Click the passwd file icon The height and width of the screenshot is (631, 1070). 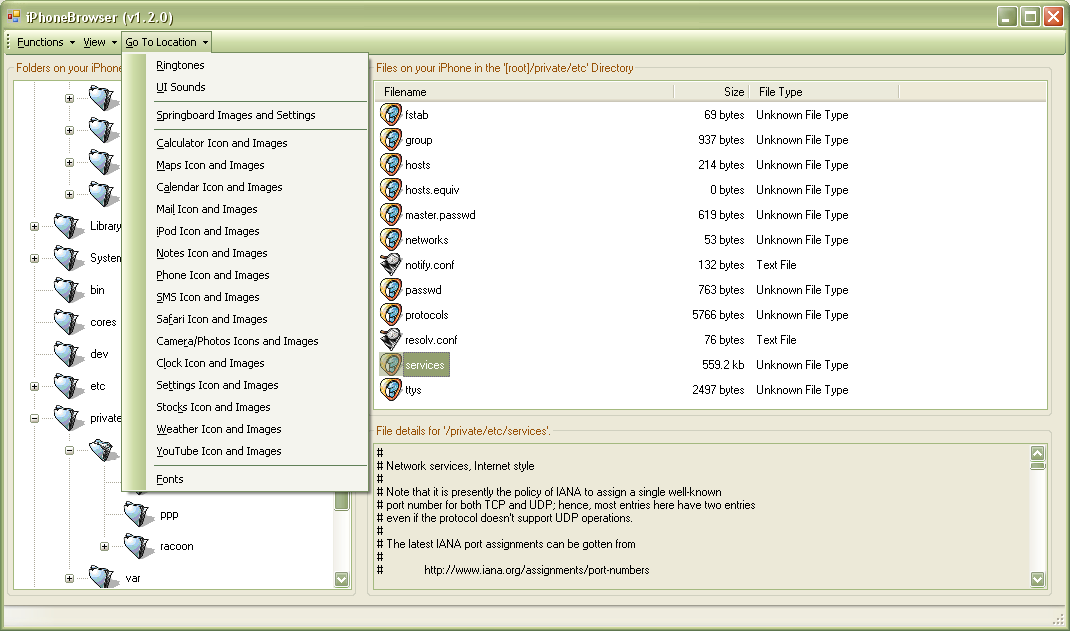tap(391, 290)
